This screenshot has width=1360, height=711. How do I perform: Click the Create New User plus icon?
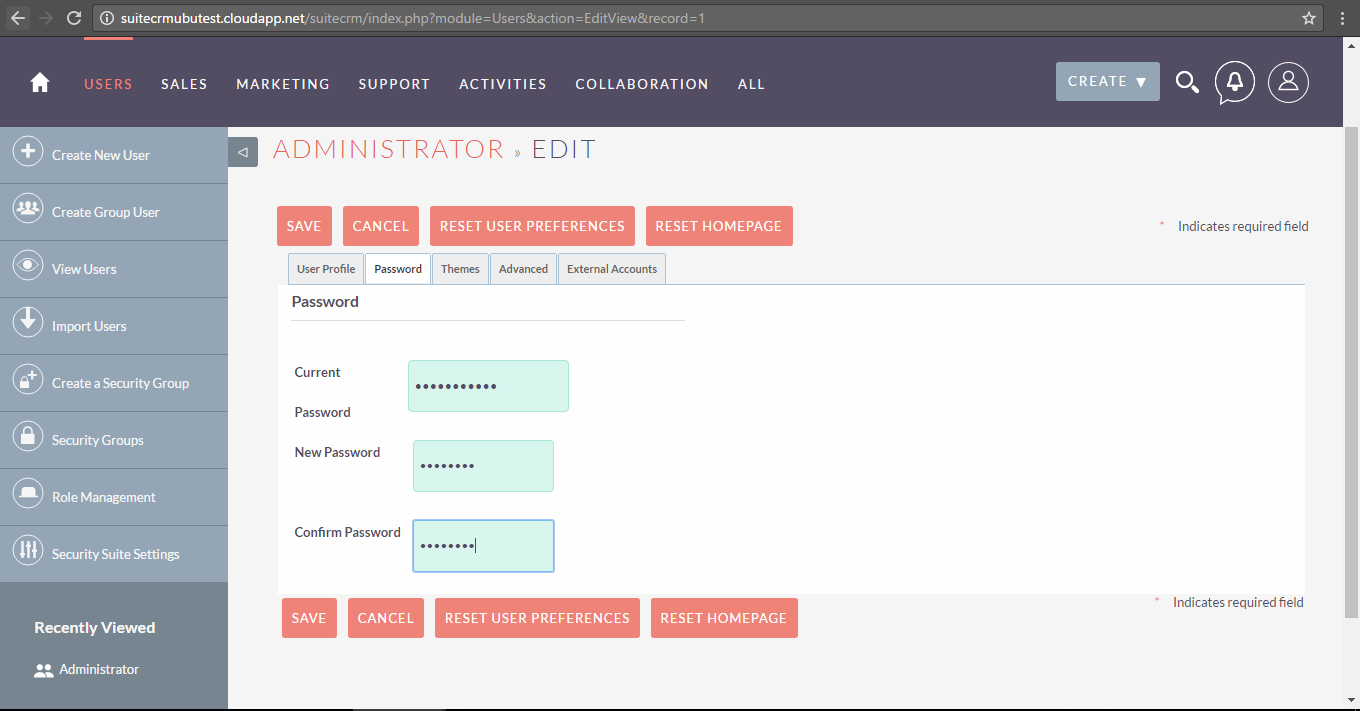27,154
